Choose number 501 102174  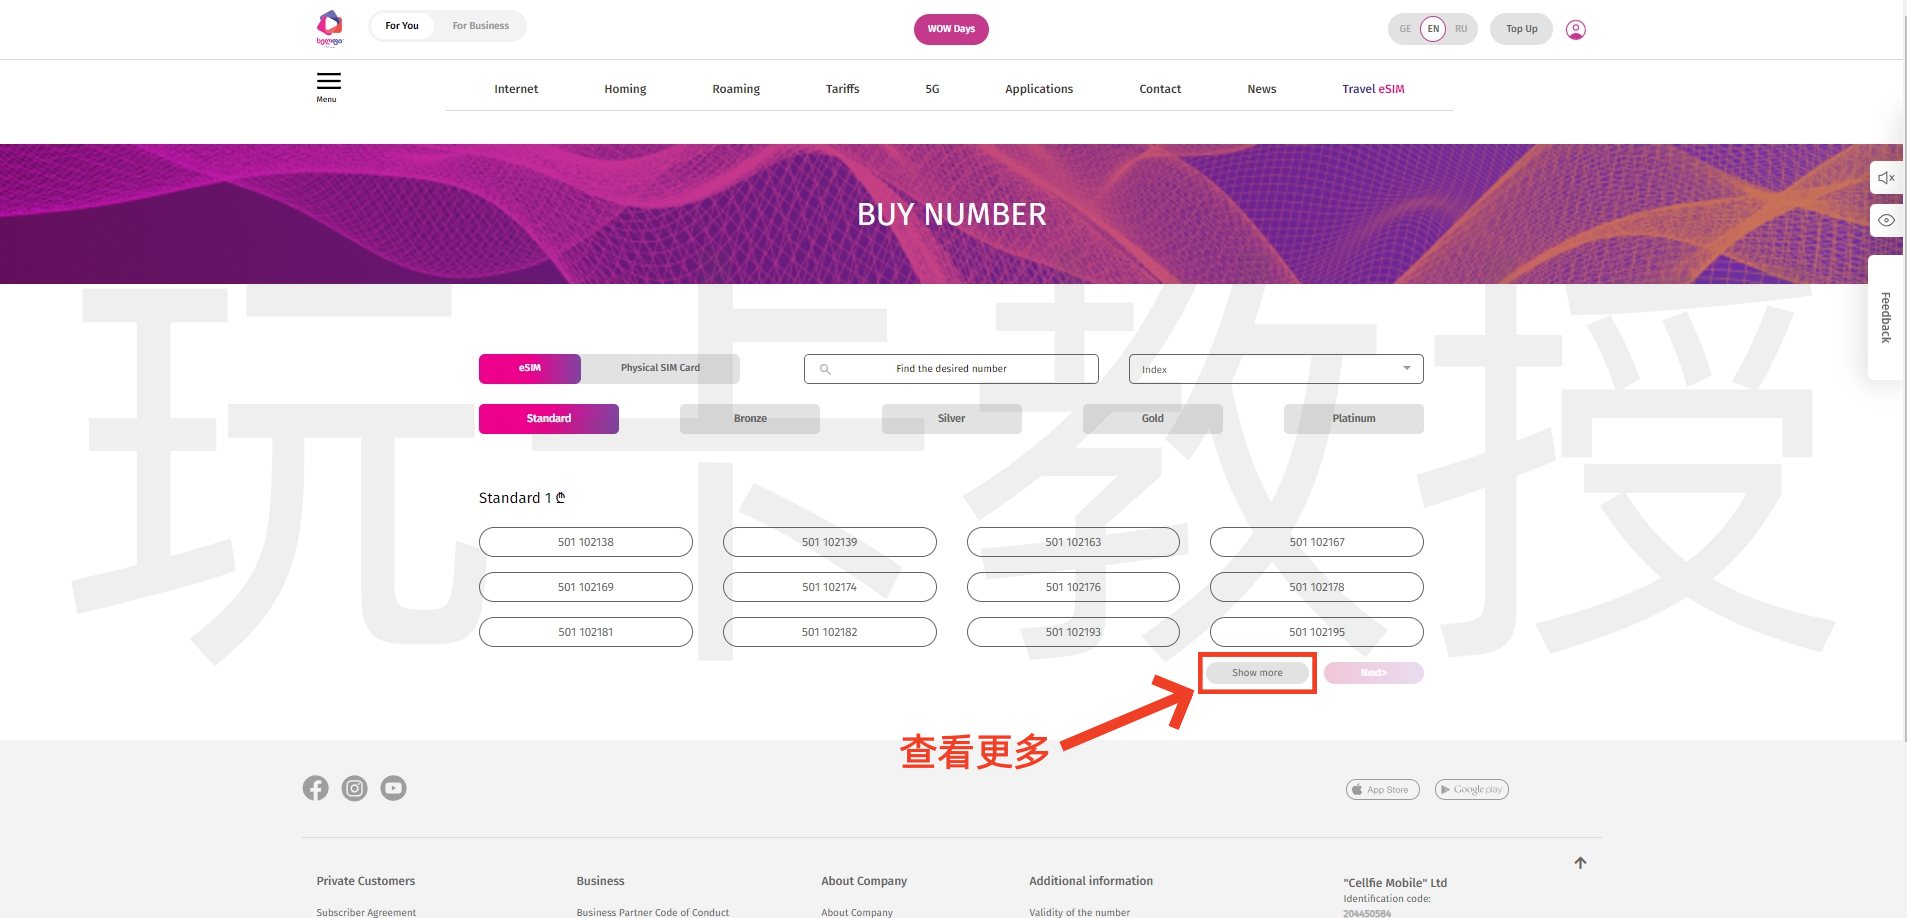(829, 587)
